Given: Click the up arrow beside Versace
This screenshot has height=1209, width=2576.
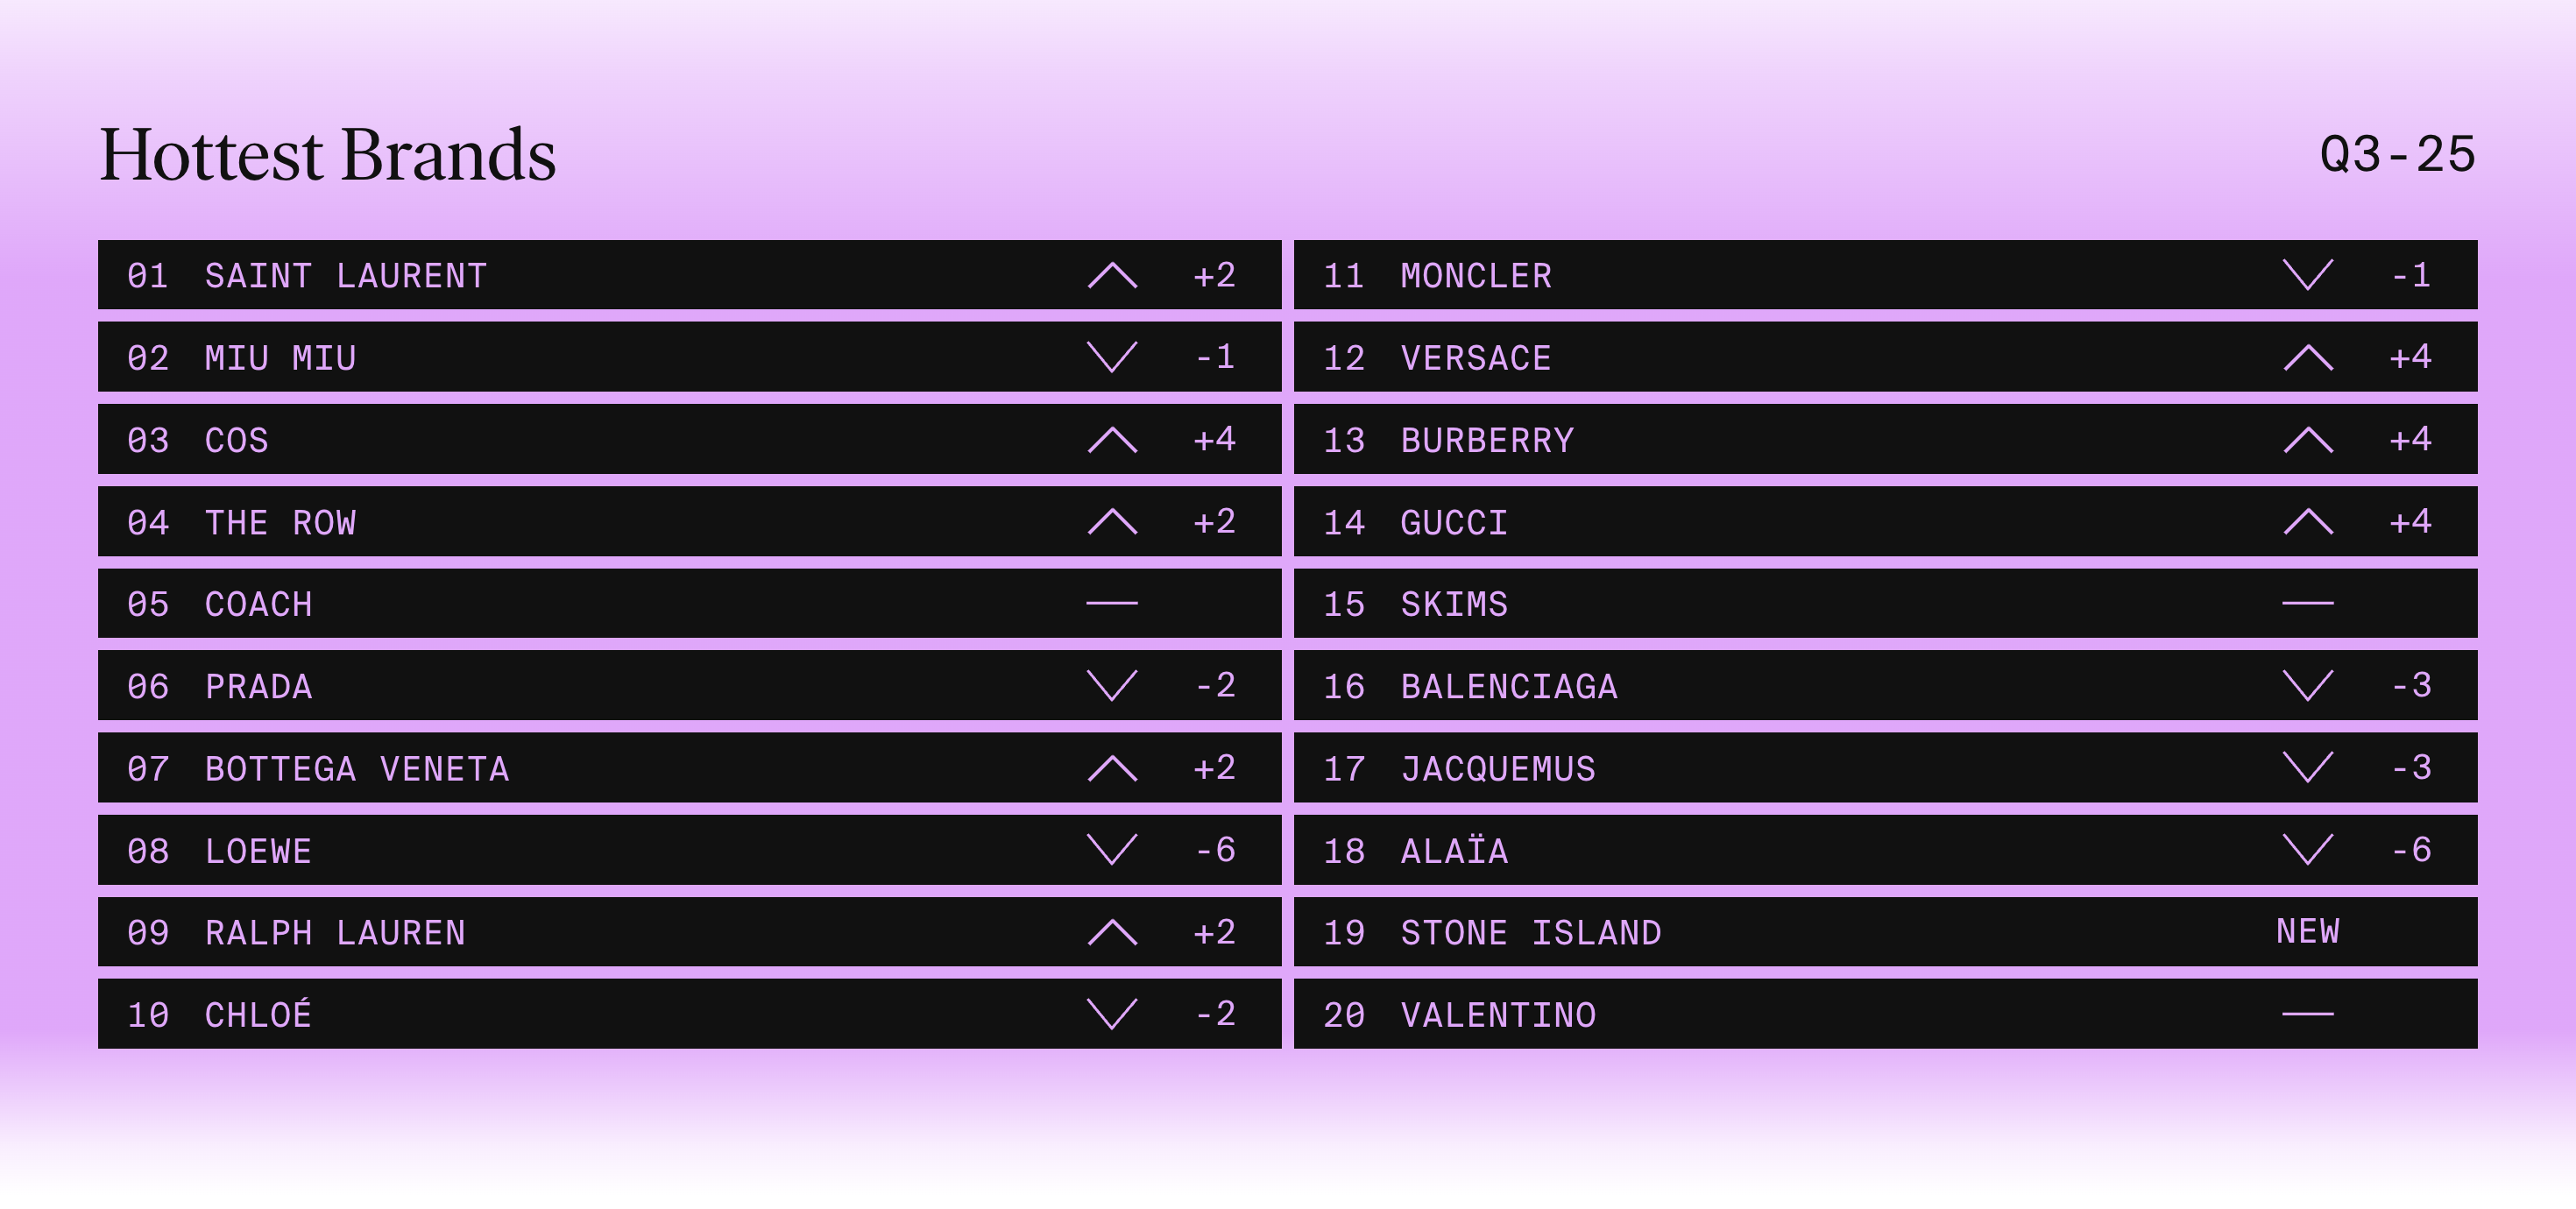Looking at the screenshot, I should click(2308, 357).
